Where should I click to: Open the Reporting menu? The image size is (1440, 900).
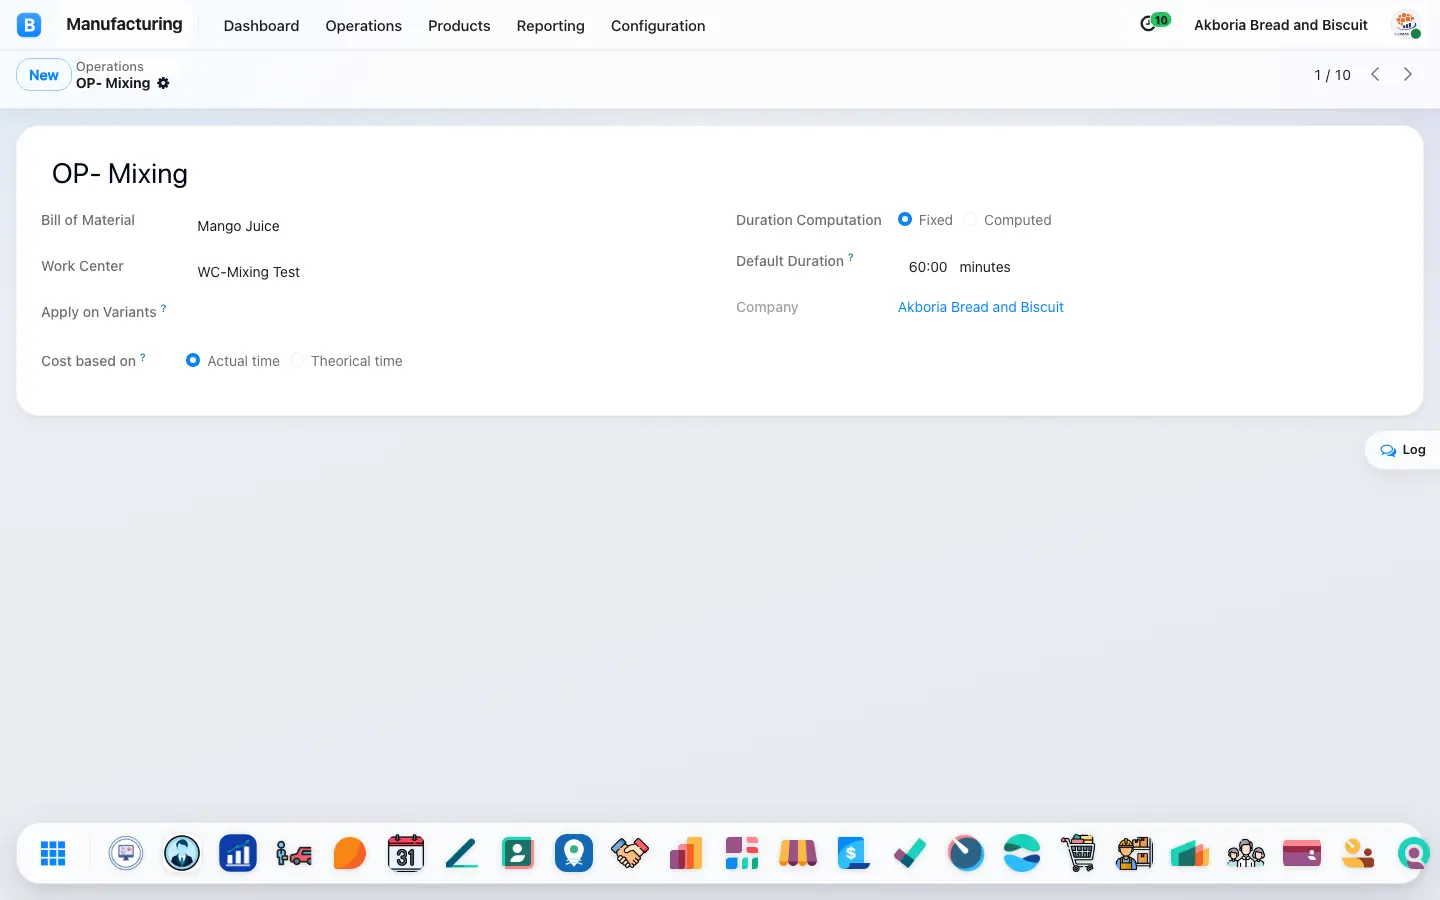pos(550,25)
